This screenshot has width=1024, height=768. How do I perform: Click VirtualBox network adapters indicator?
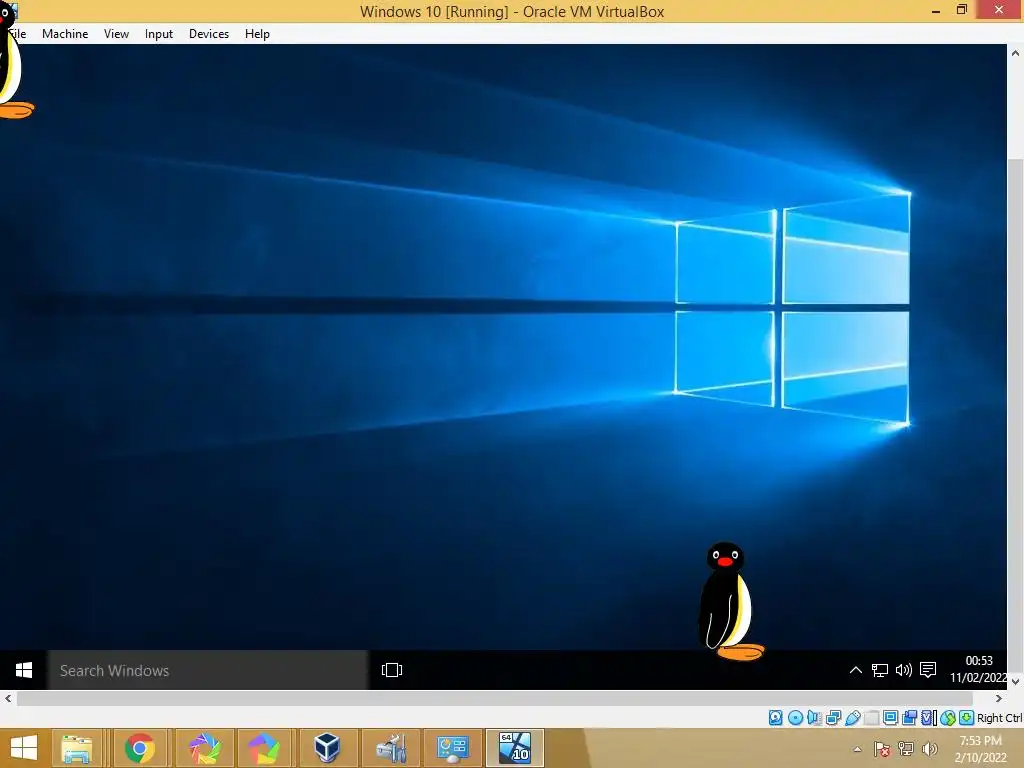point(833,718)
